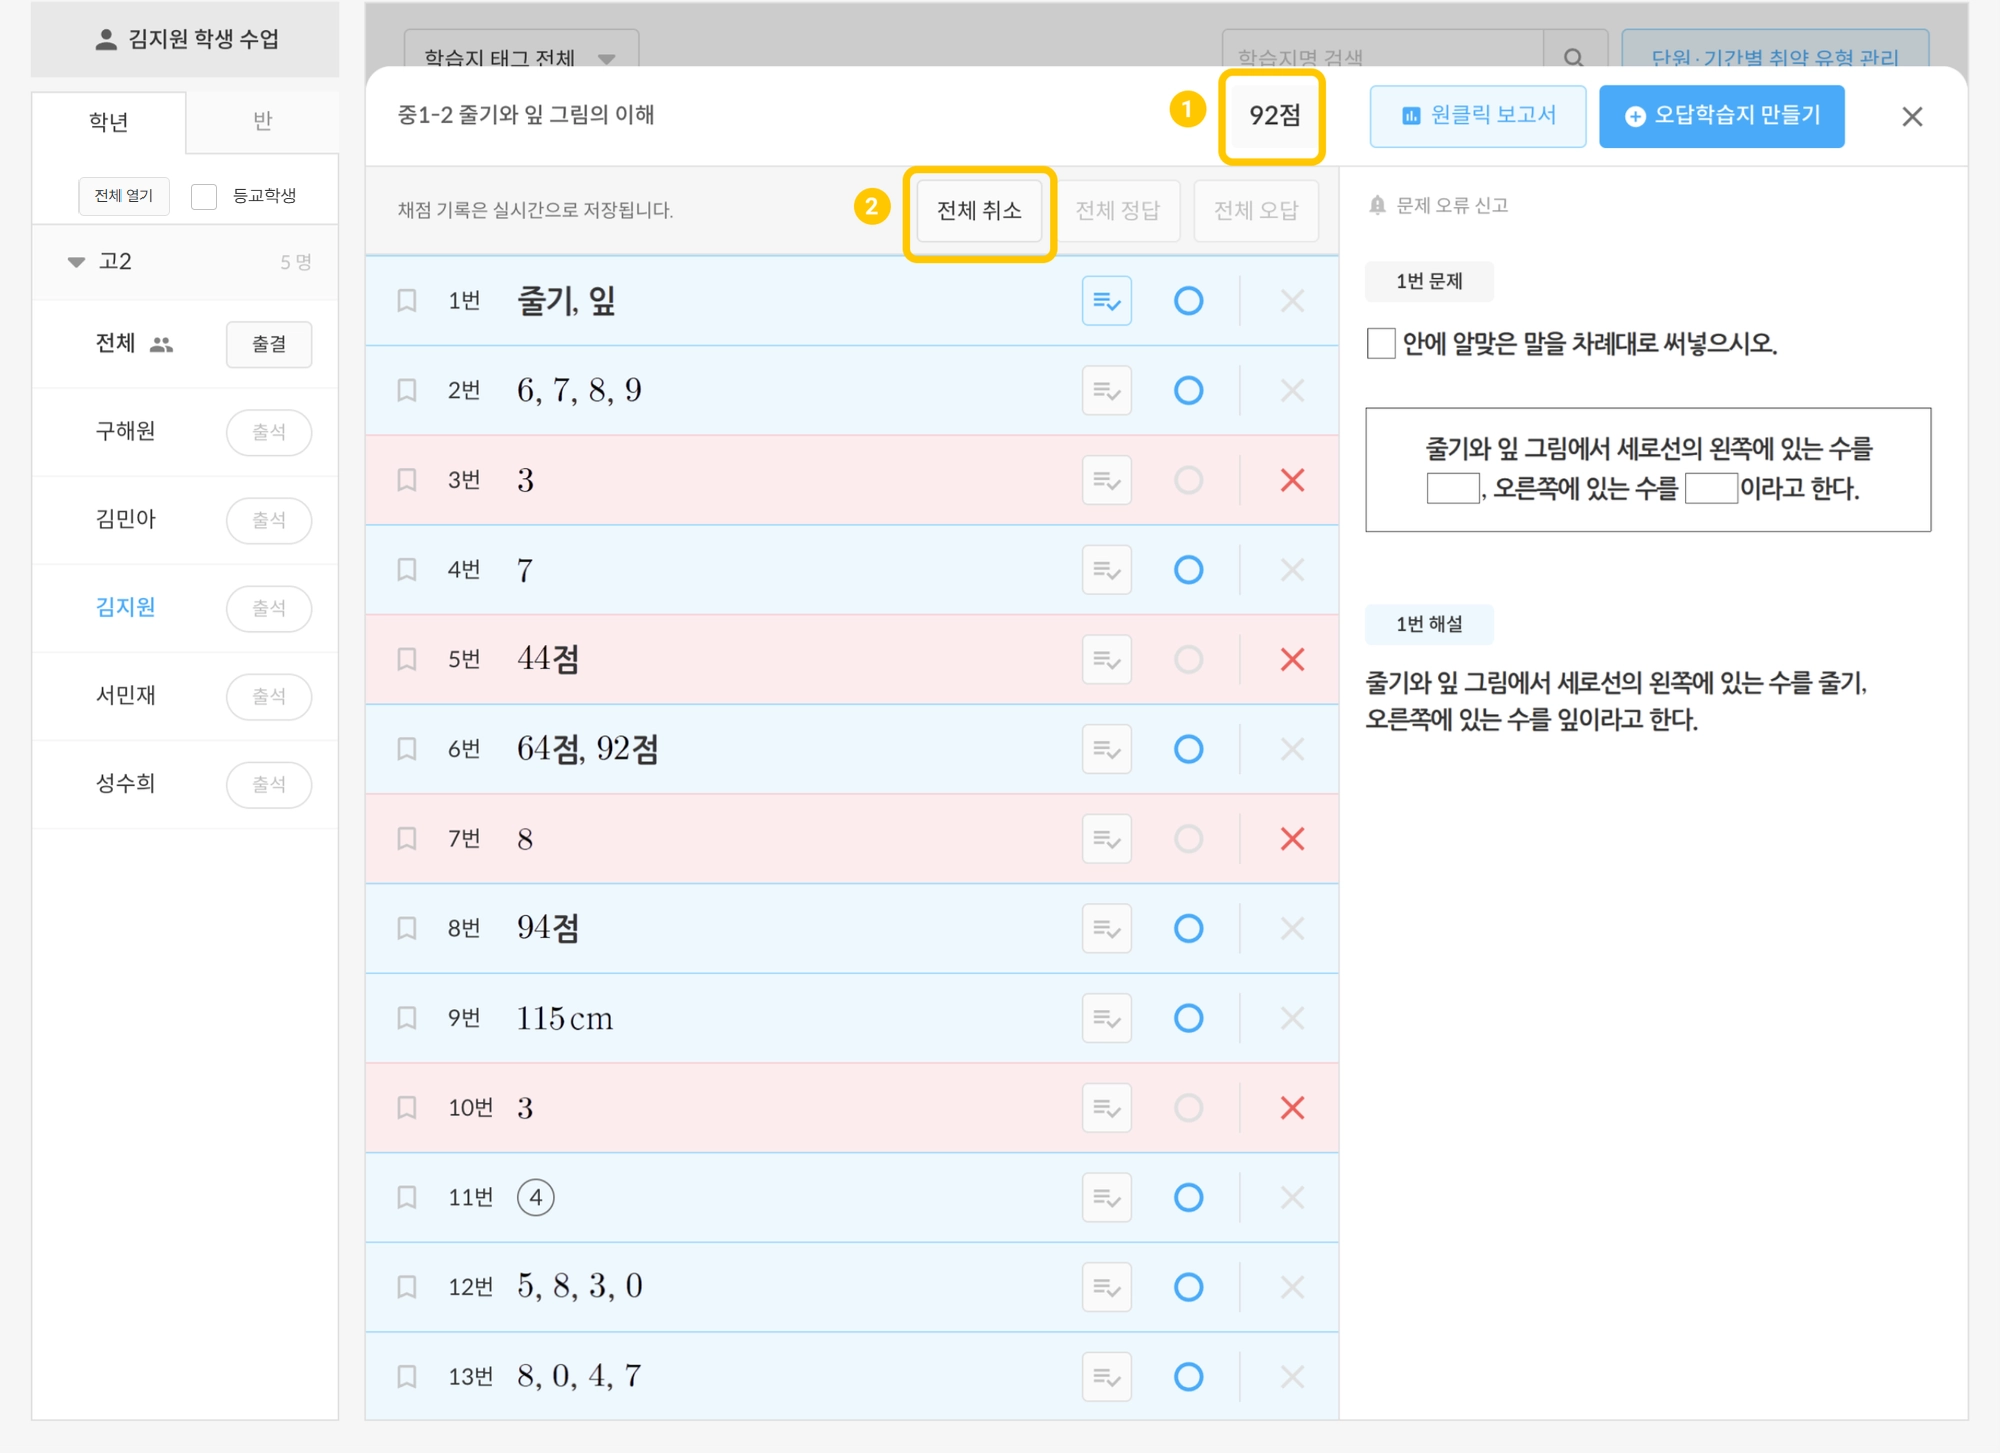Click the 전체 열기 expand-all button
This screenshot has width=2000, height=1453.
click(123, 196)
